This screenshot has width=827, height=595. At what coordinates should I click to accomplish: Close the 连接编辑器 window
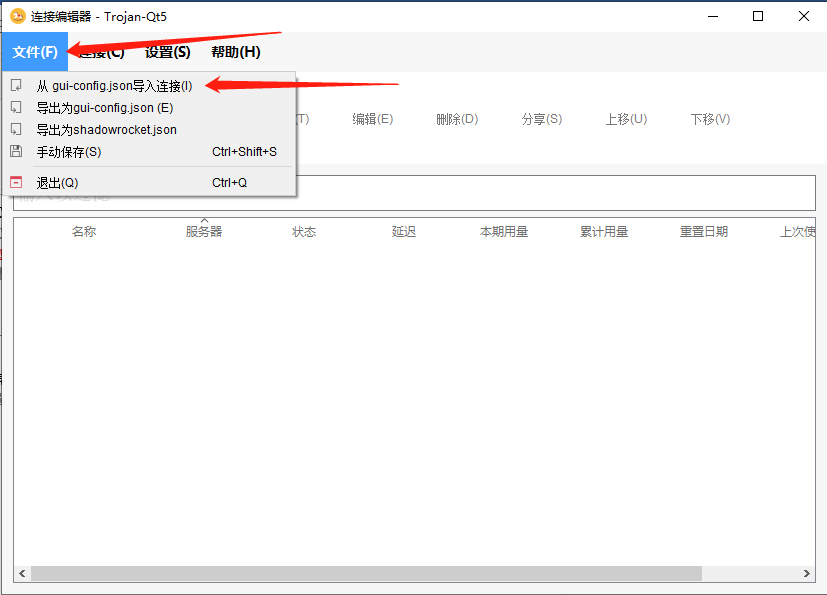click(x=804, y=16)
